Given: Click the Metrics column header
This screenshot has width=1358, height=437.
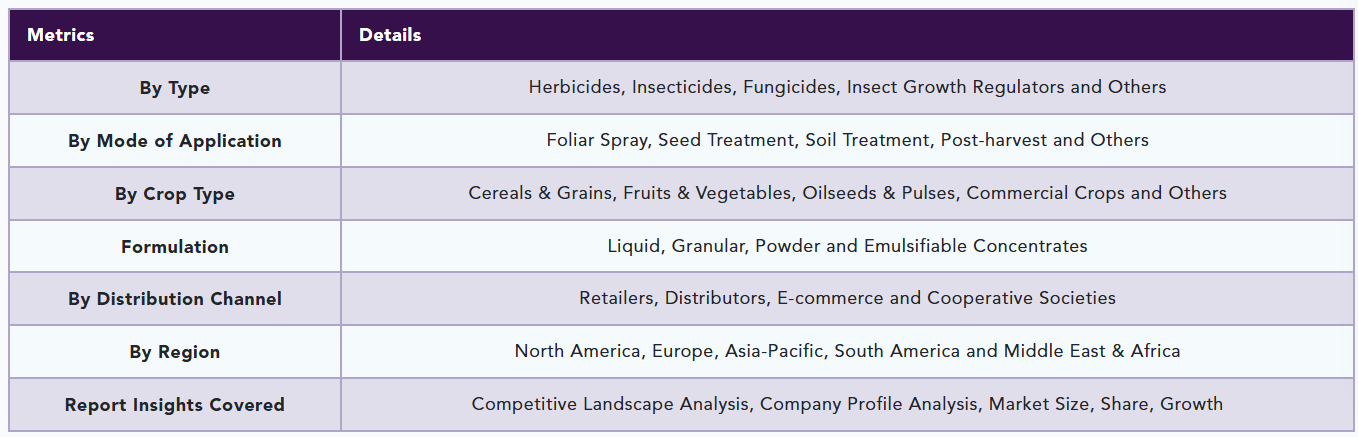Looking at the screenshot, I should [61, 35].
